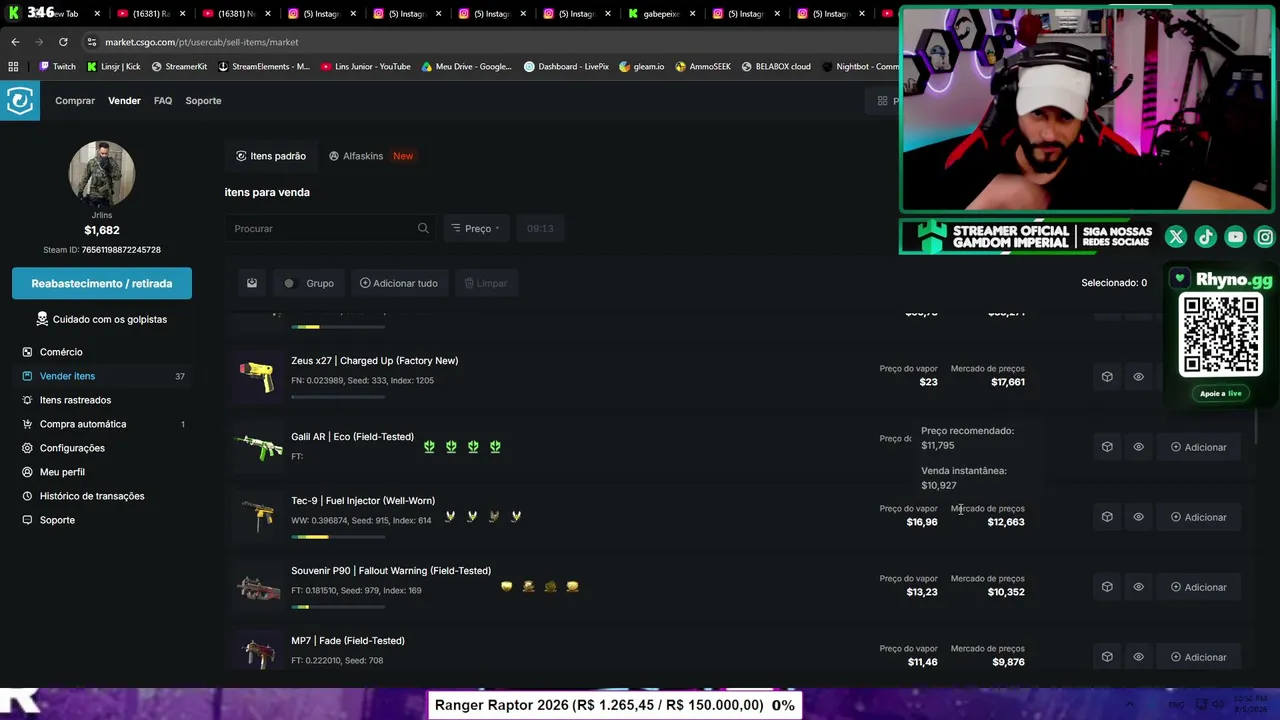The height and width of the screenshot is (720, 1280).
Task: Click the Itens rastreados sidebar icon
Action: pos(27,400)
